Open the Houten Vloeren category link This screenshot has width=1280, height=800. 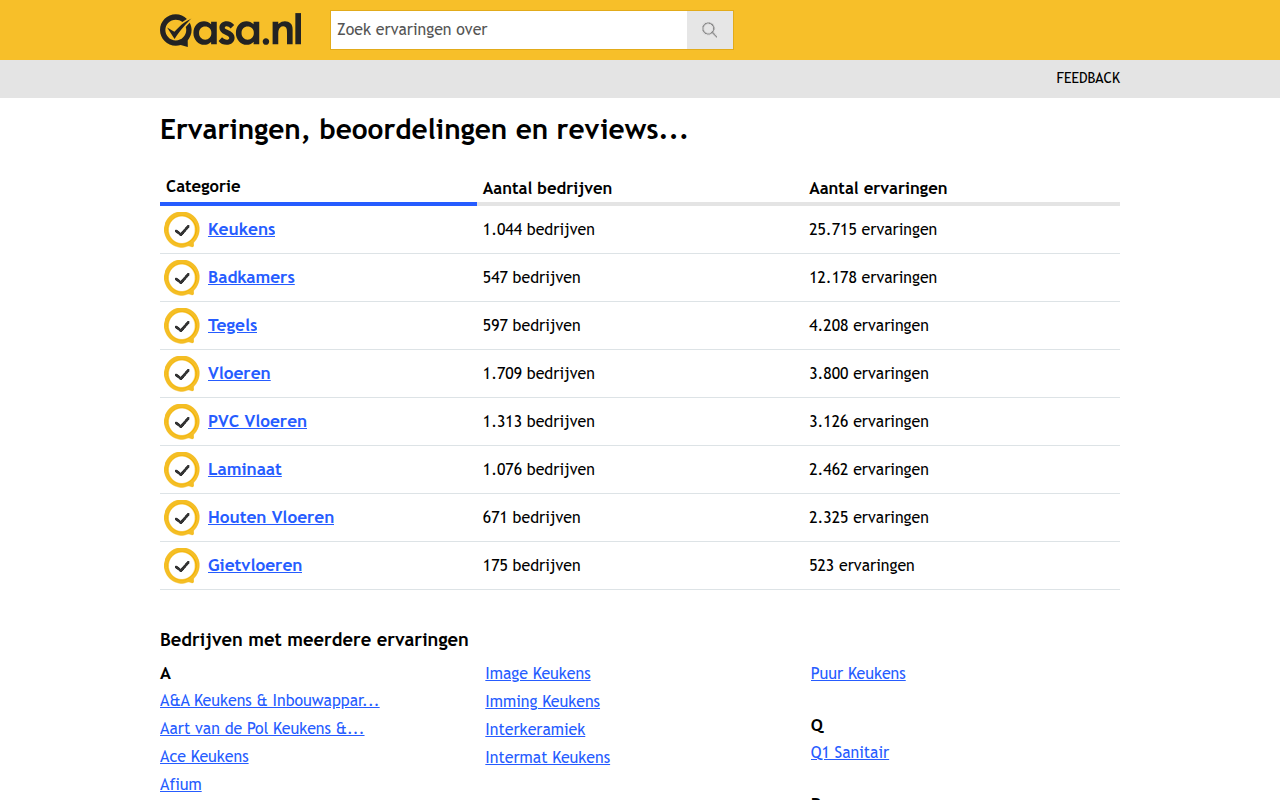(271, 517)
